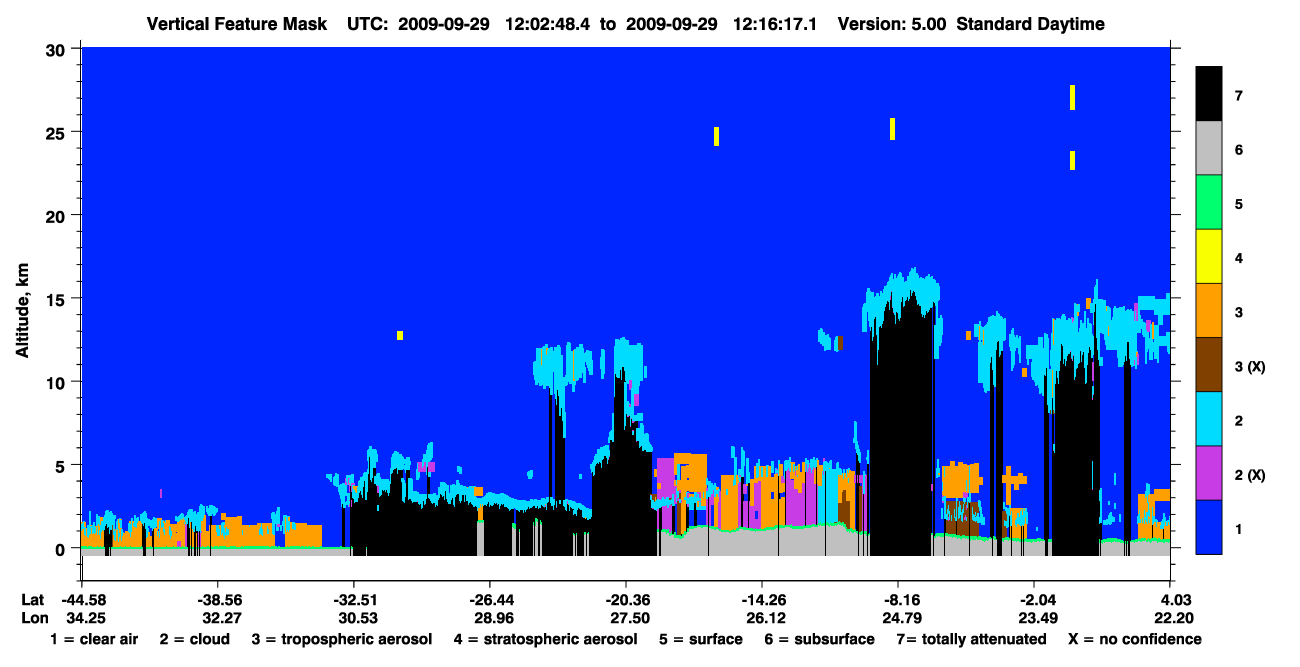Click the latitude value -38.56

click(217, 599)
